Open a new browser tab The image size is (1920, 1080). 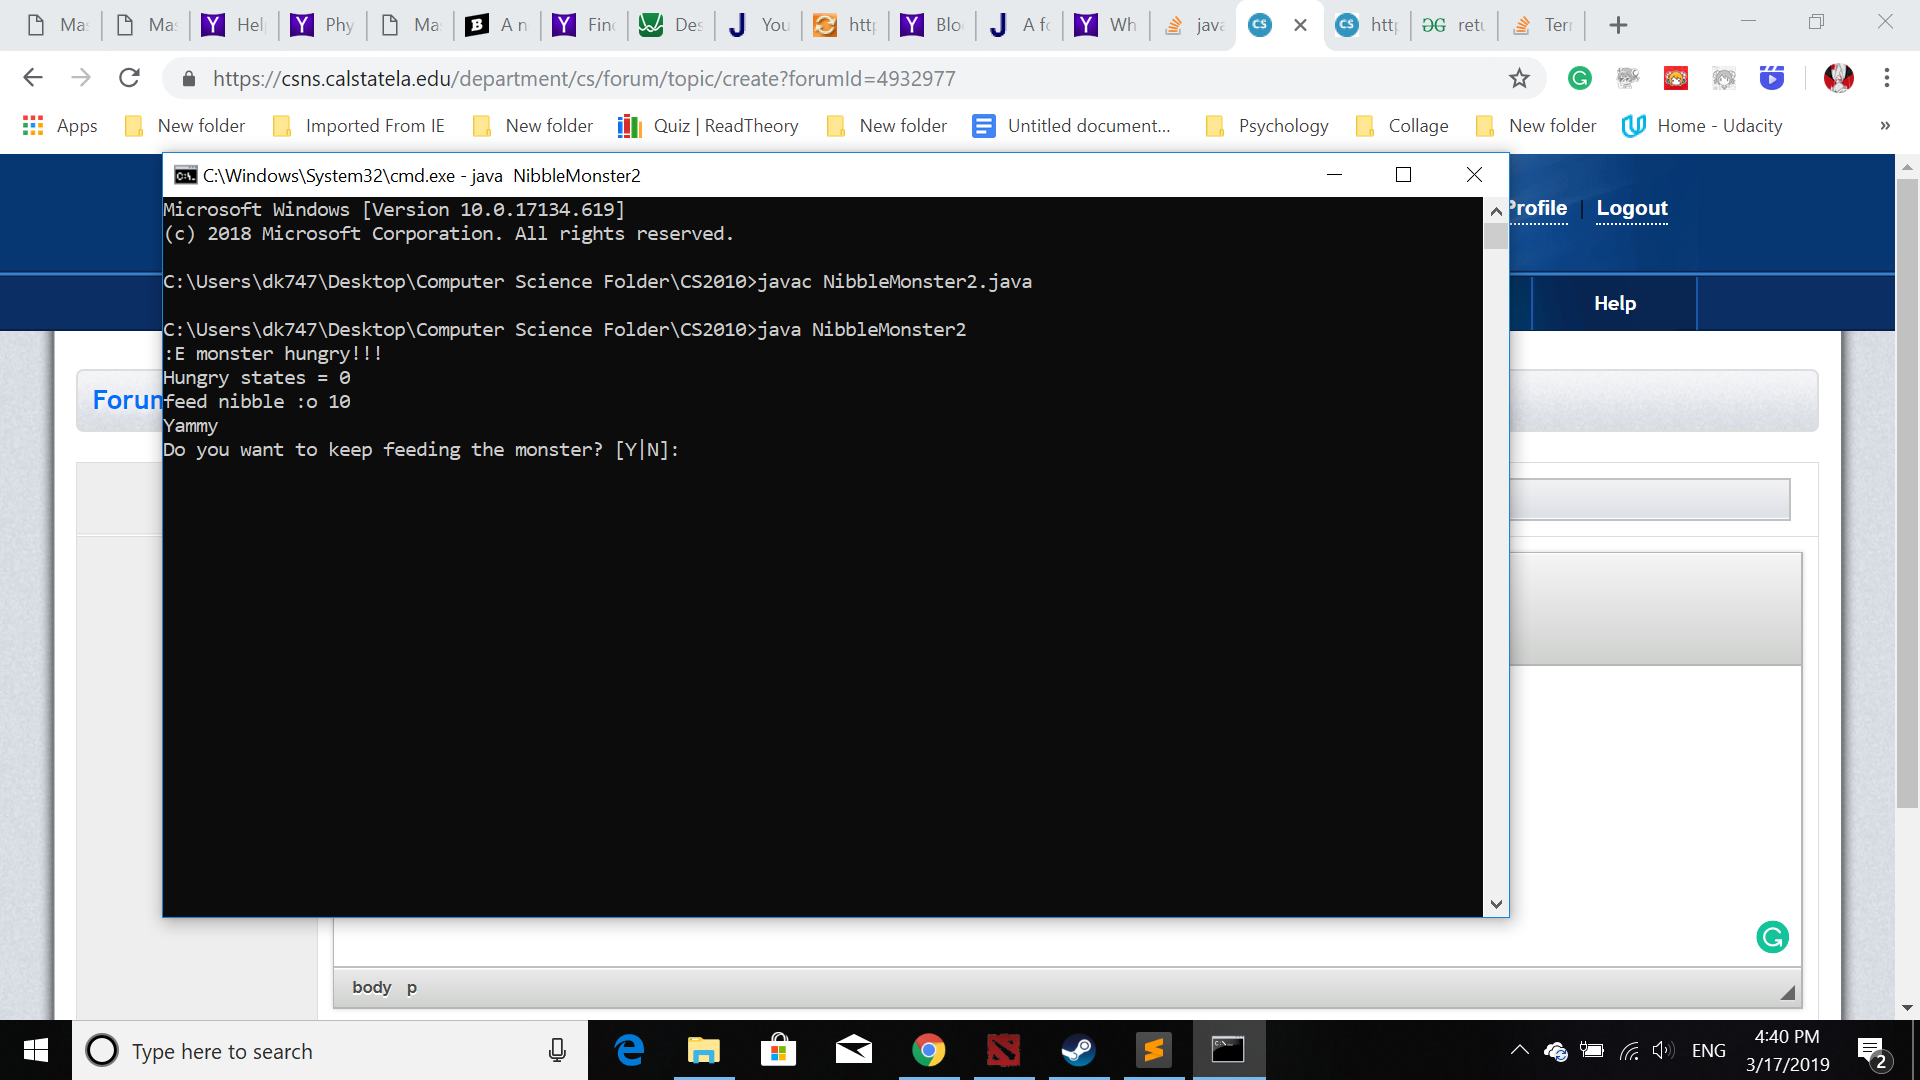pyautogui.click(x=1618, y=25)
